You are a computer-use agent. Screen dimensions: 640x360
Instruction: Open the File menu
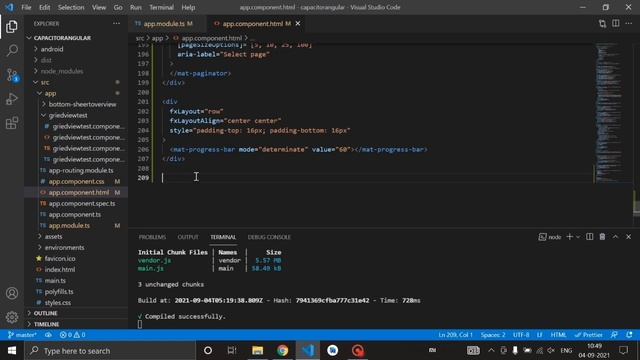tap(26, 7)
